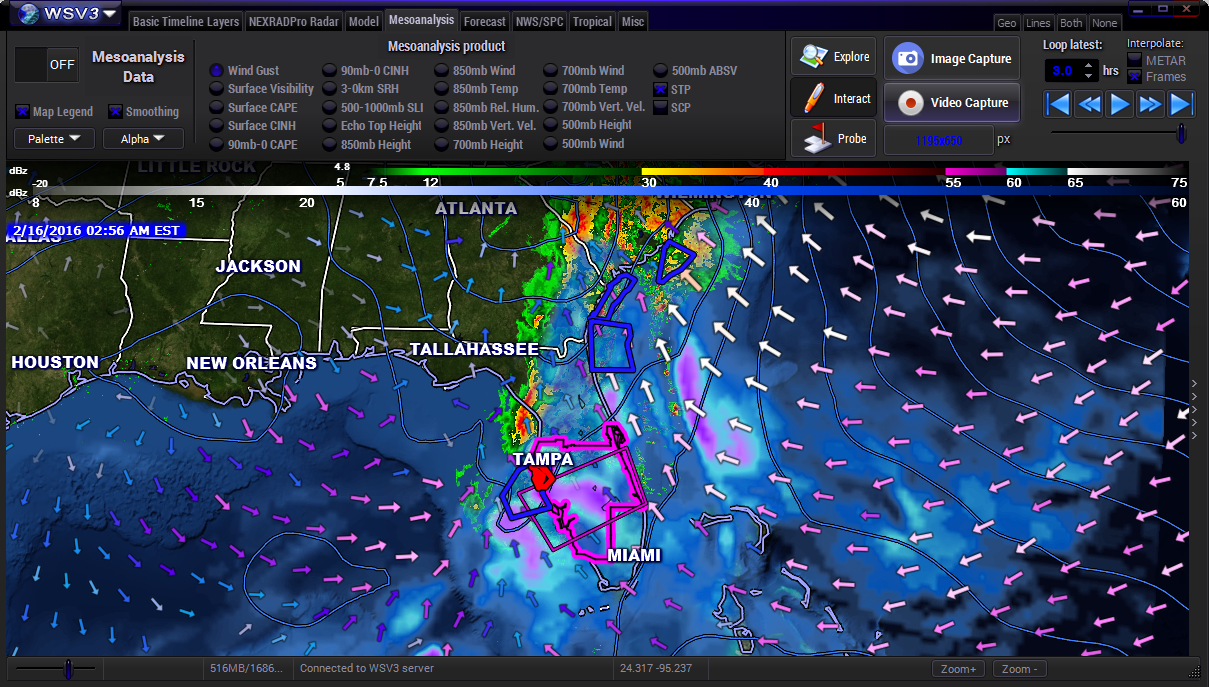This screenshot has height=687, width=1209.
Task: Select the 700mb Height product
Action: pos(442,144)
